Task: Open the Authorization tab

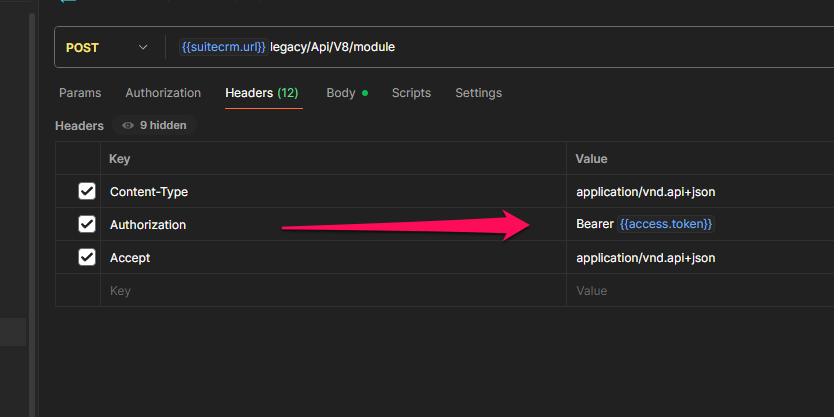Action: (163, 93)
